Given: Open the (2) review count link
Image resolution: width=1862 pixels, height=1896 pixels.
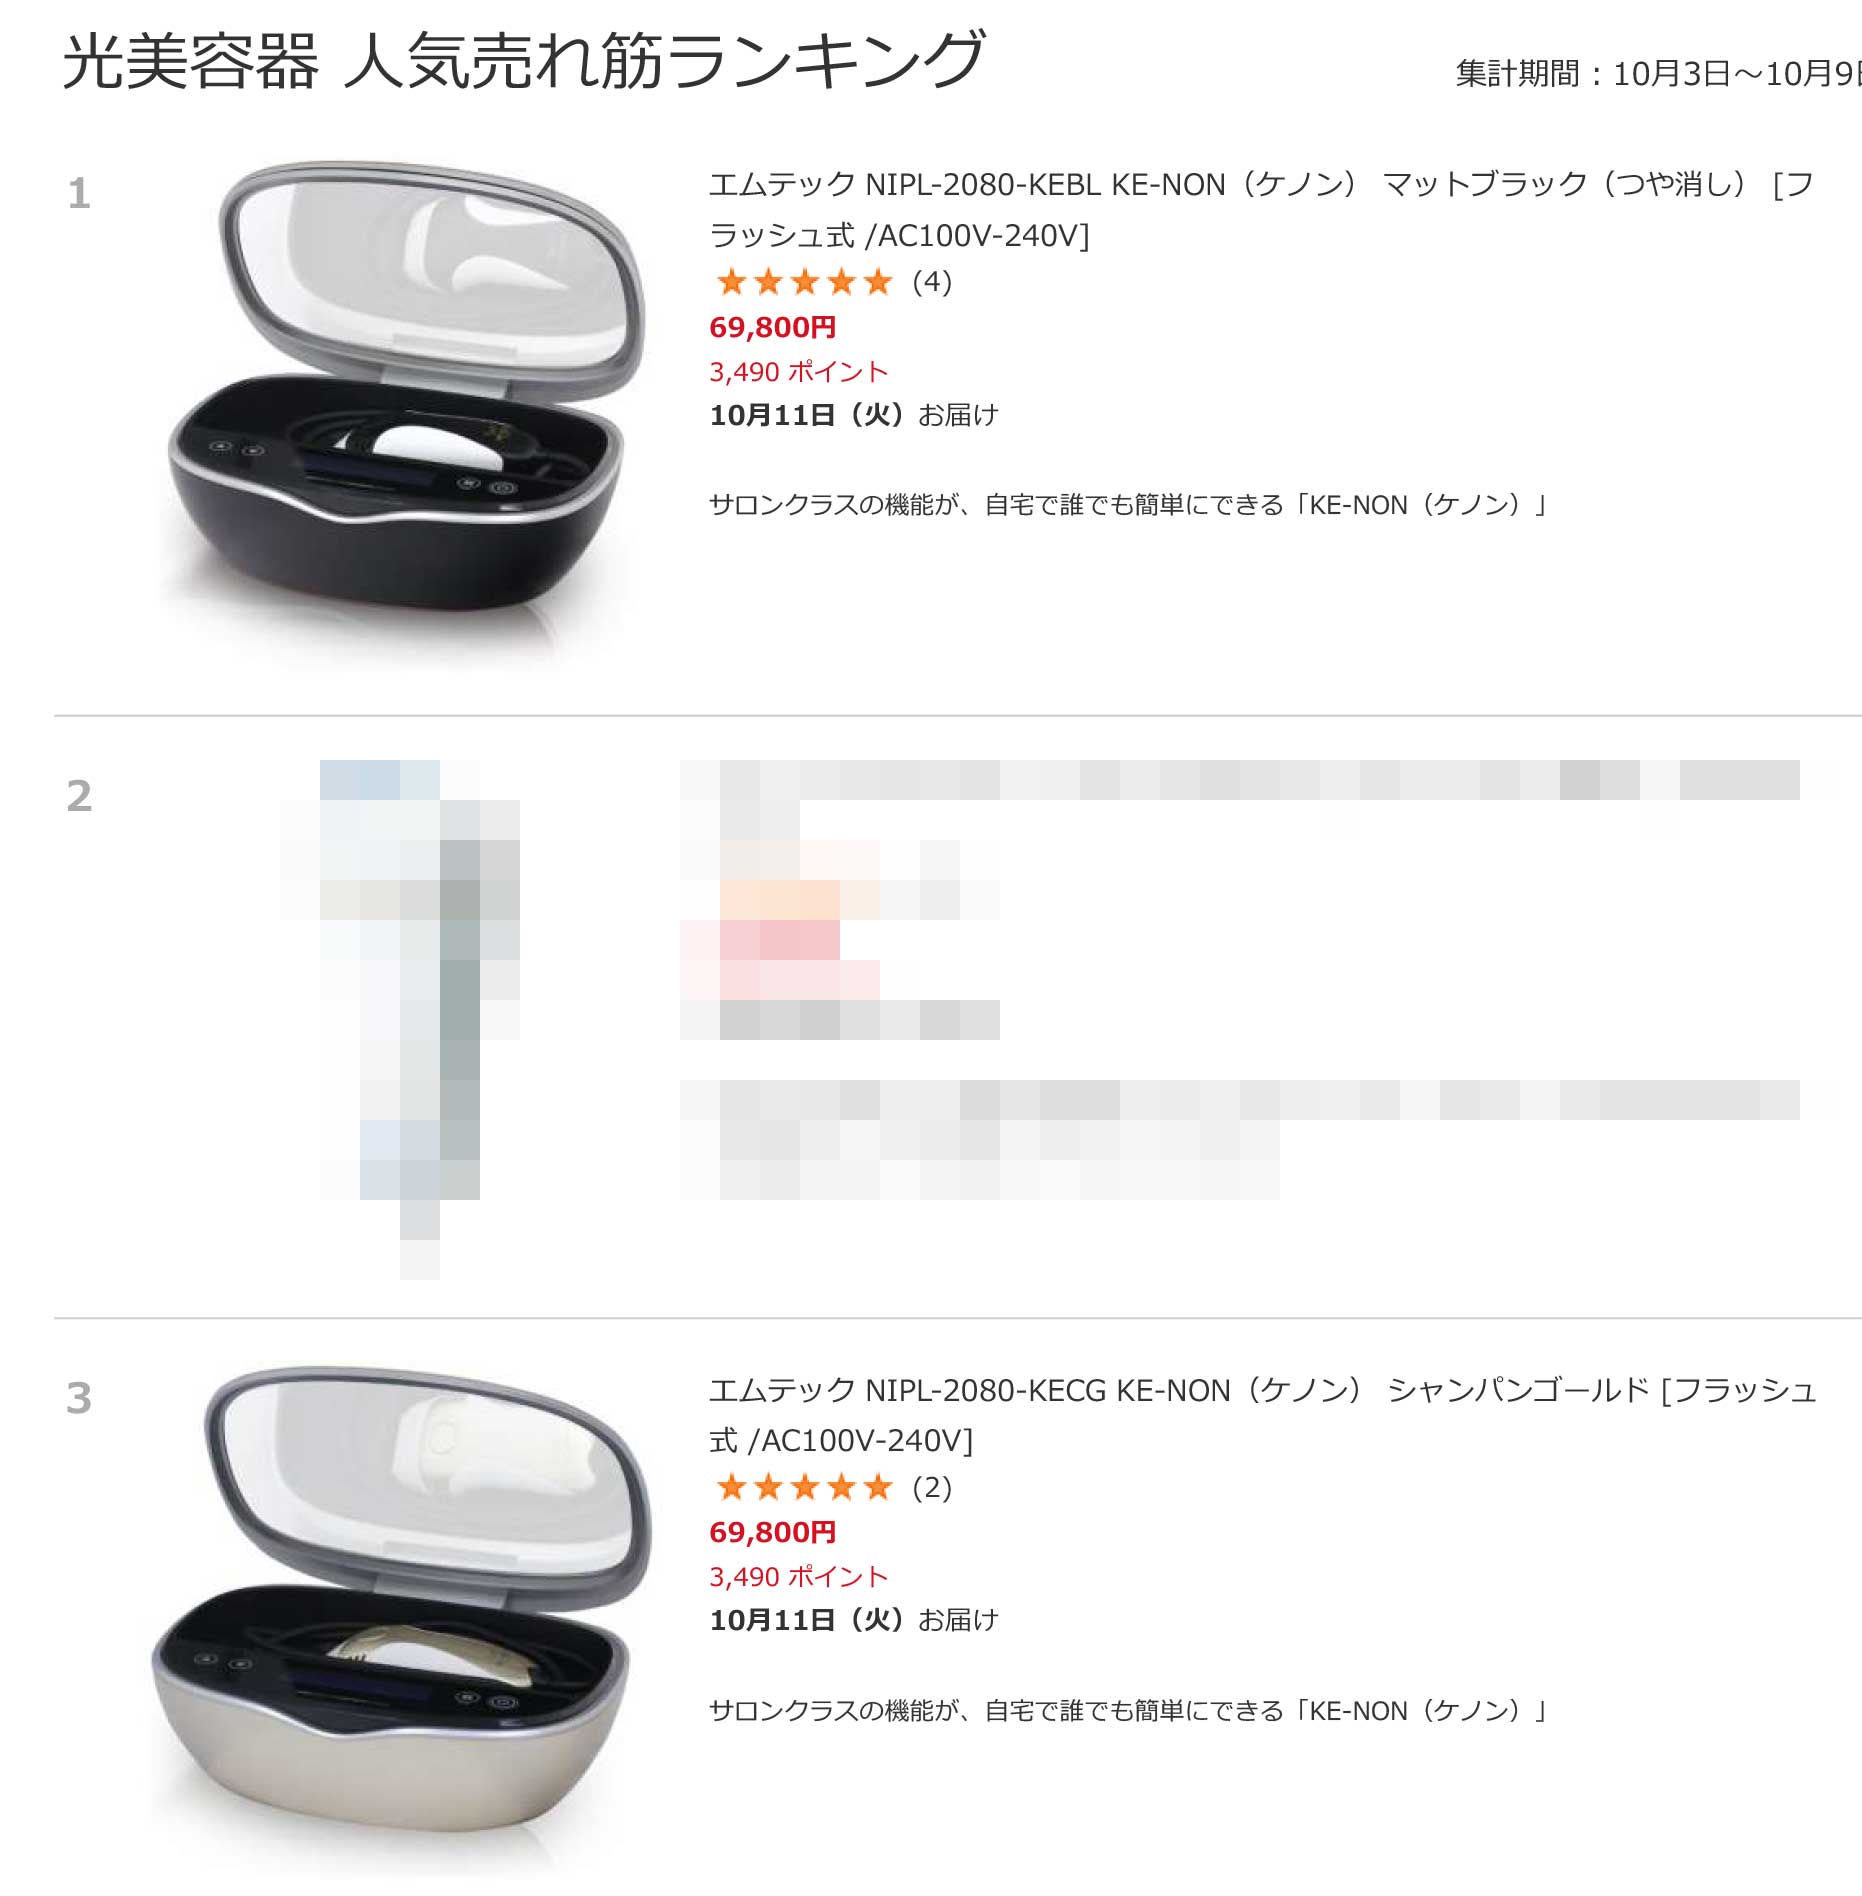Looking at the screenshot, I should tap(932, 1488).
